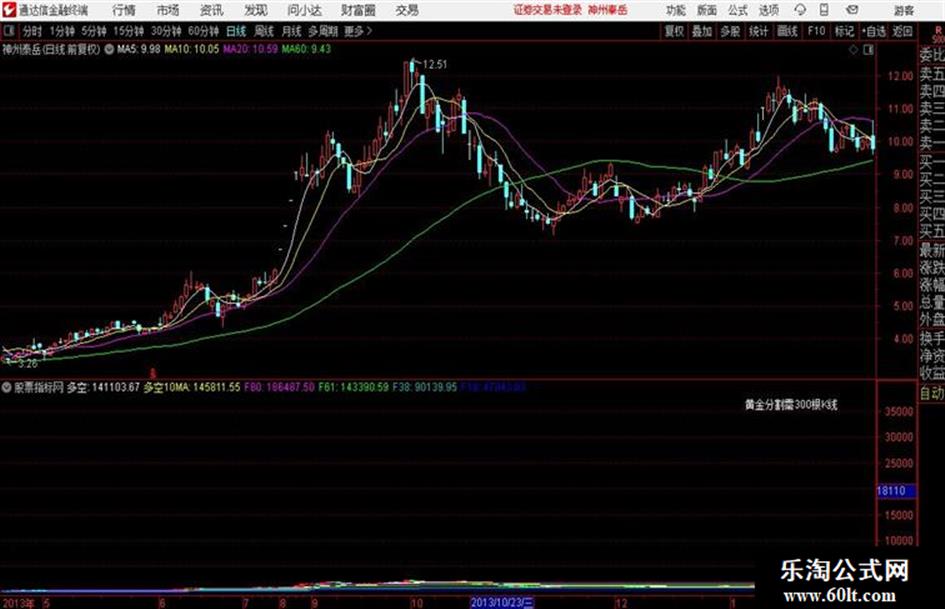
Task: Click the 神州泰岳(日线 前复权) chart title
Action: pos(51,49)
